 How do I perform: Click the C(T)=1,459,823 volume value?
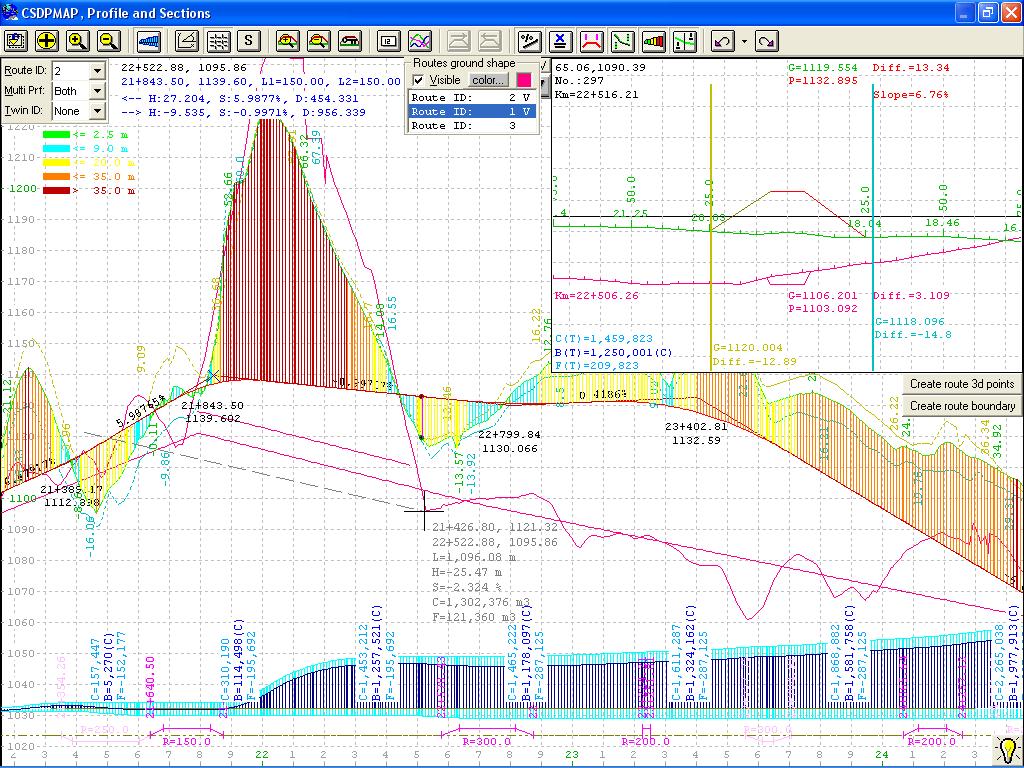603,339
